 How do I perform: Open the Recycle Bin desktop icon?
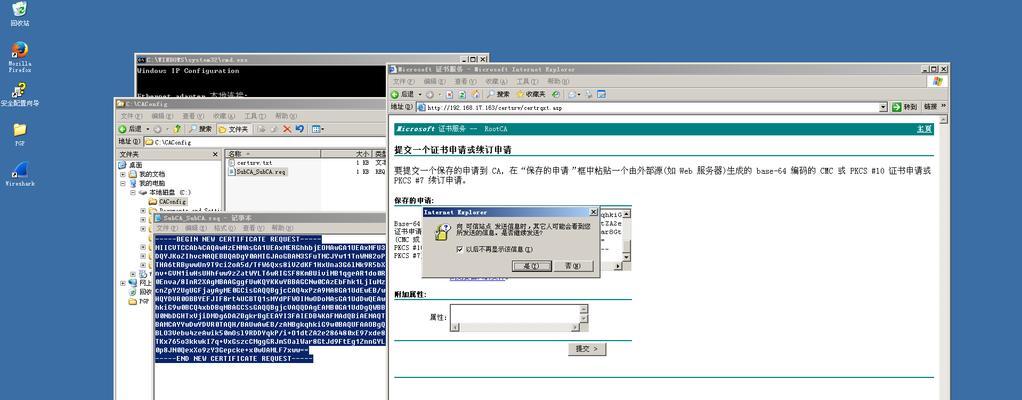tap(20, 13)
